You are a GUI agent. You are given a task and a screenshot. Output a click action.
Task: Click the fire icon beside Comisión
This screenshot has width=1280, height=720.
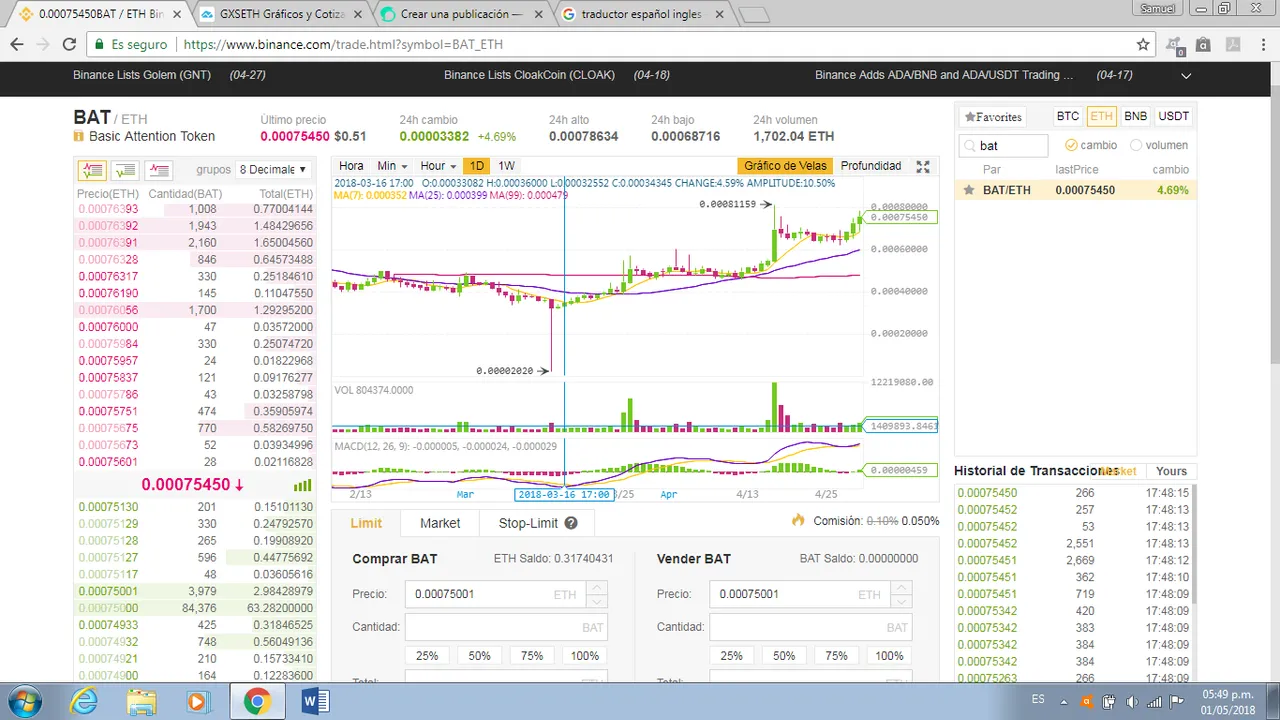[798, 521]
